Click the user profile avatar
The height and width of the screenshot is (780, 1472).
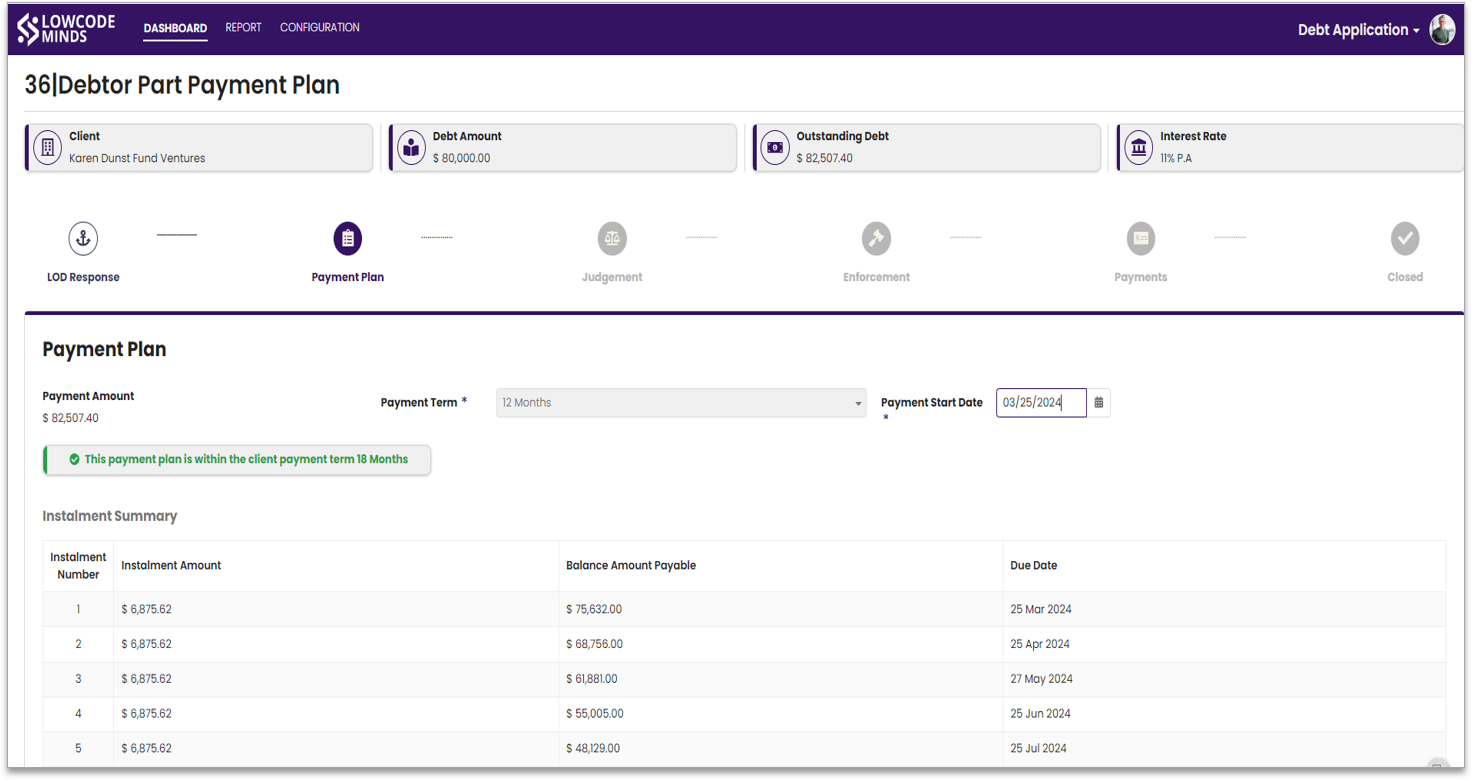(1442, 29)
